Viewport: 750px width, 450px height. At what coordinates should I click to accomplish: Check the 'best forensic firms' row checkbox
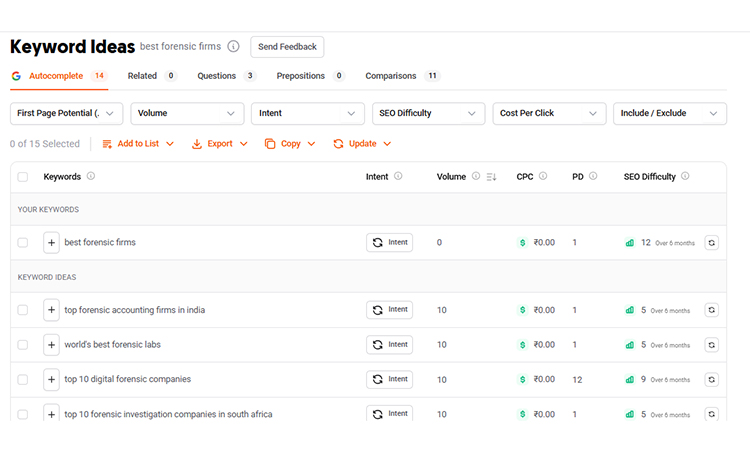point(22,242)
